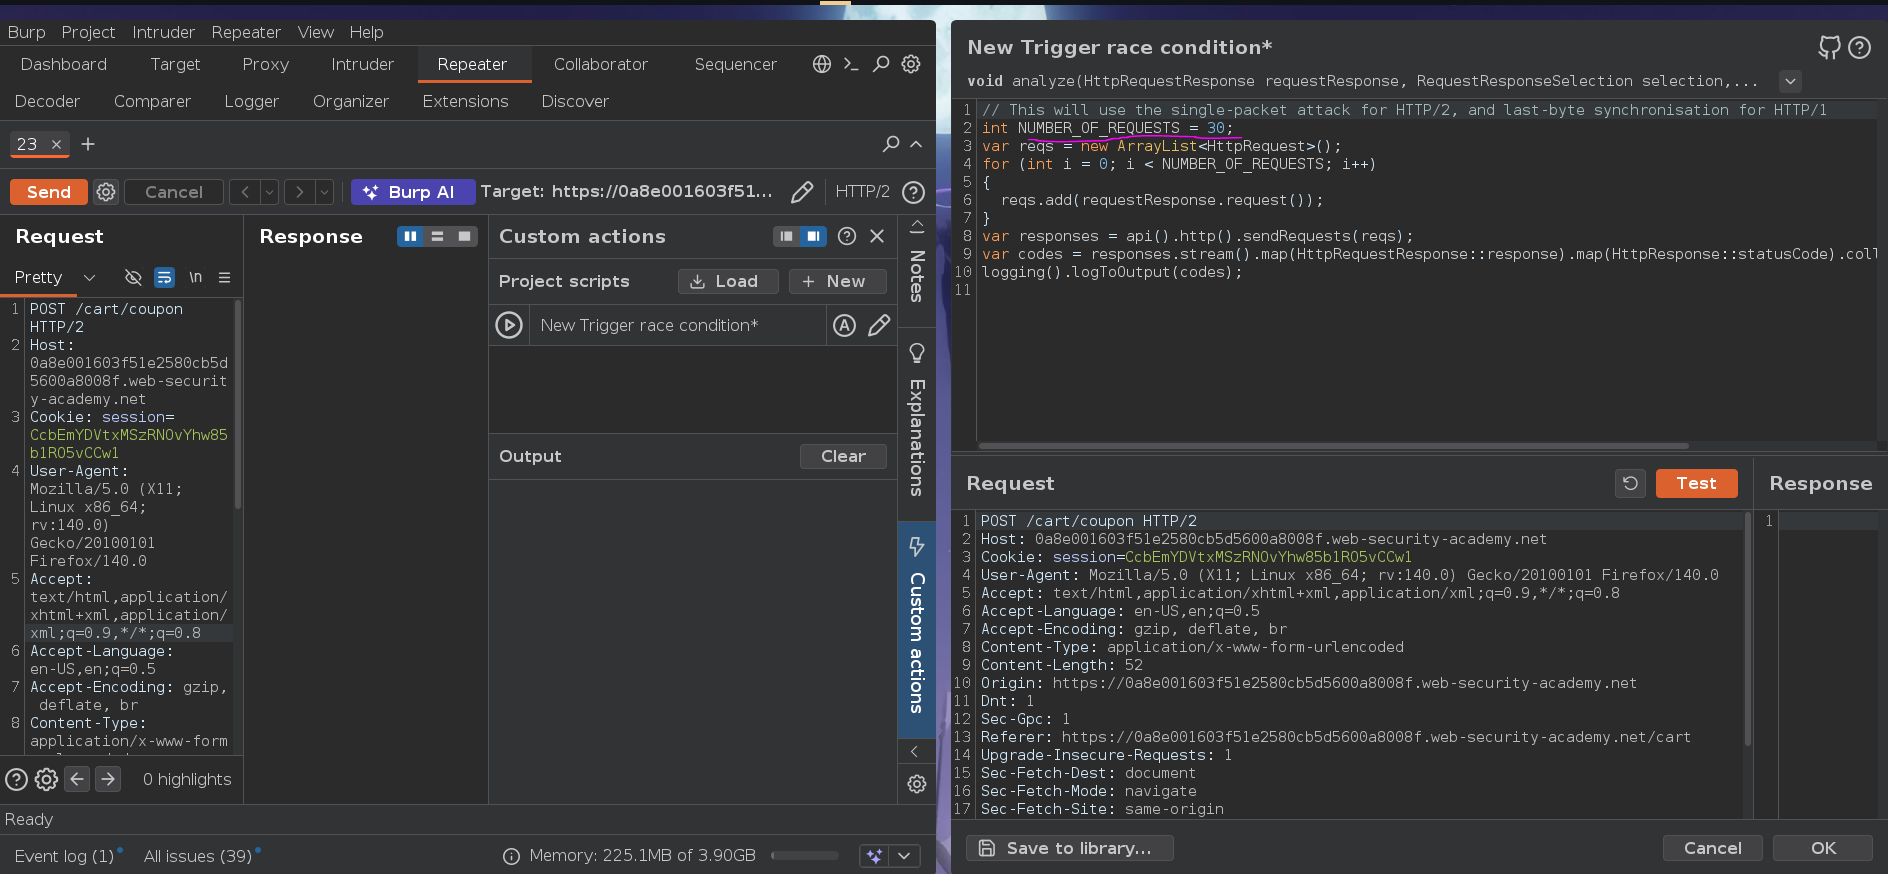Toggle hide non-printable characters eye-slash icon
Viewport: 1888px width, 874px height.
coord(133,277)
